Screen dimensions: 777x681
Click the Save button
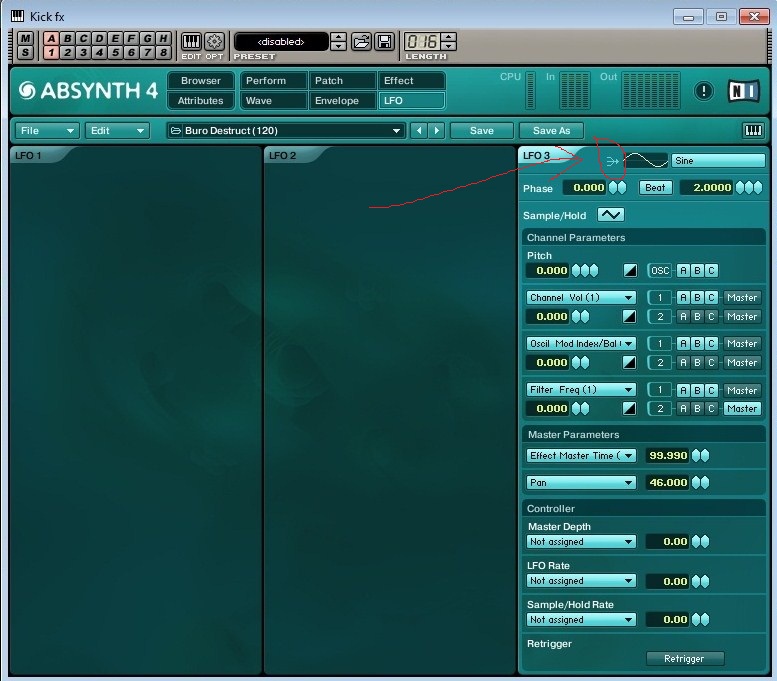pos(482,130)
